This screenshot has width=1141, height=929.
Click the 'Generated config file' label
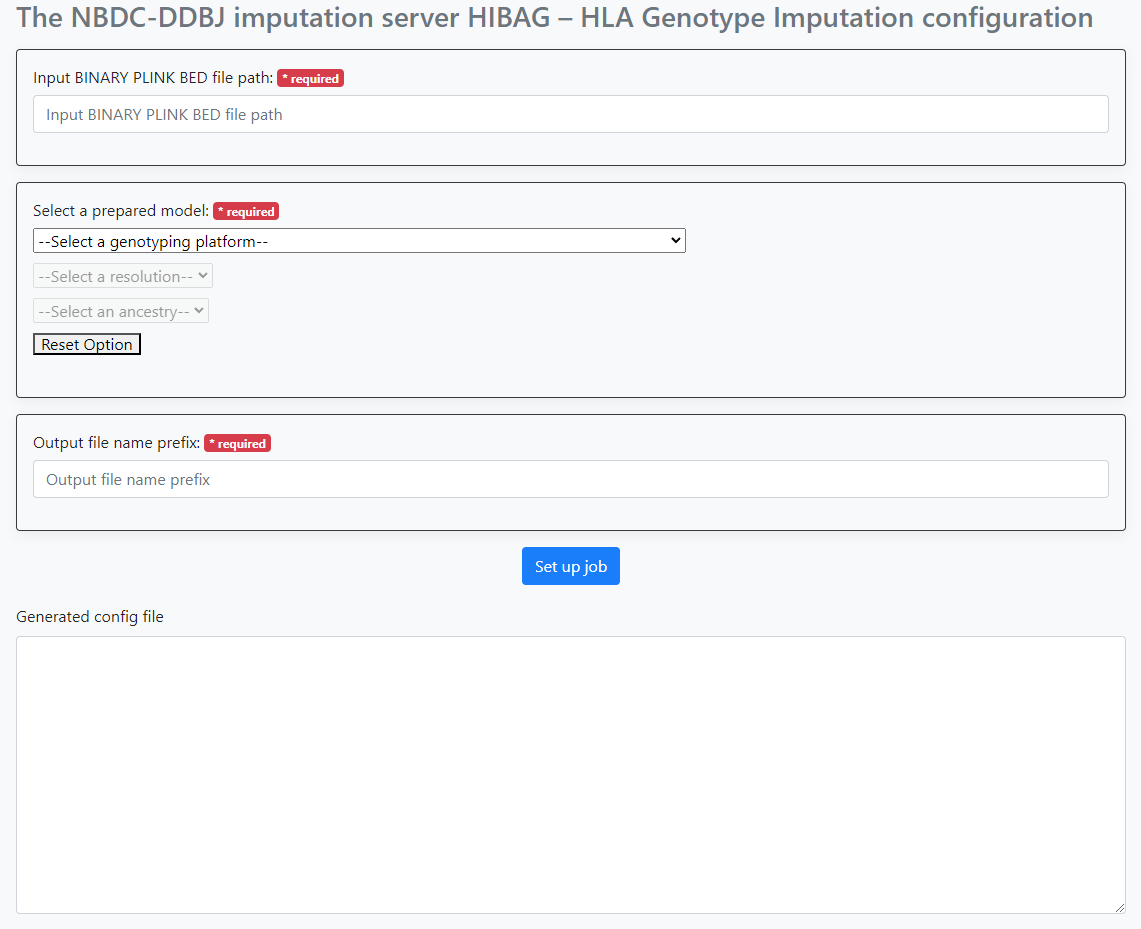pyautogui.click(x=90, y=617)
